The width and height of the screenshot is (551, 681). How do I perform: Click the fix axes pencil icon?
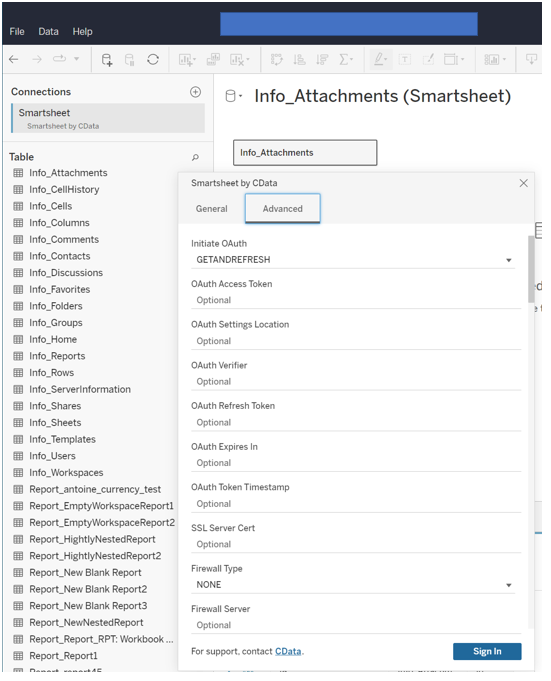tap(428, 59)
